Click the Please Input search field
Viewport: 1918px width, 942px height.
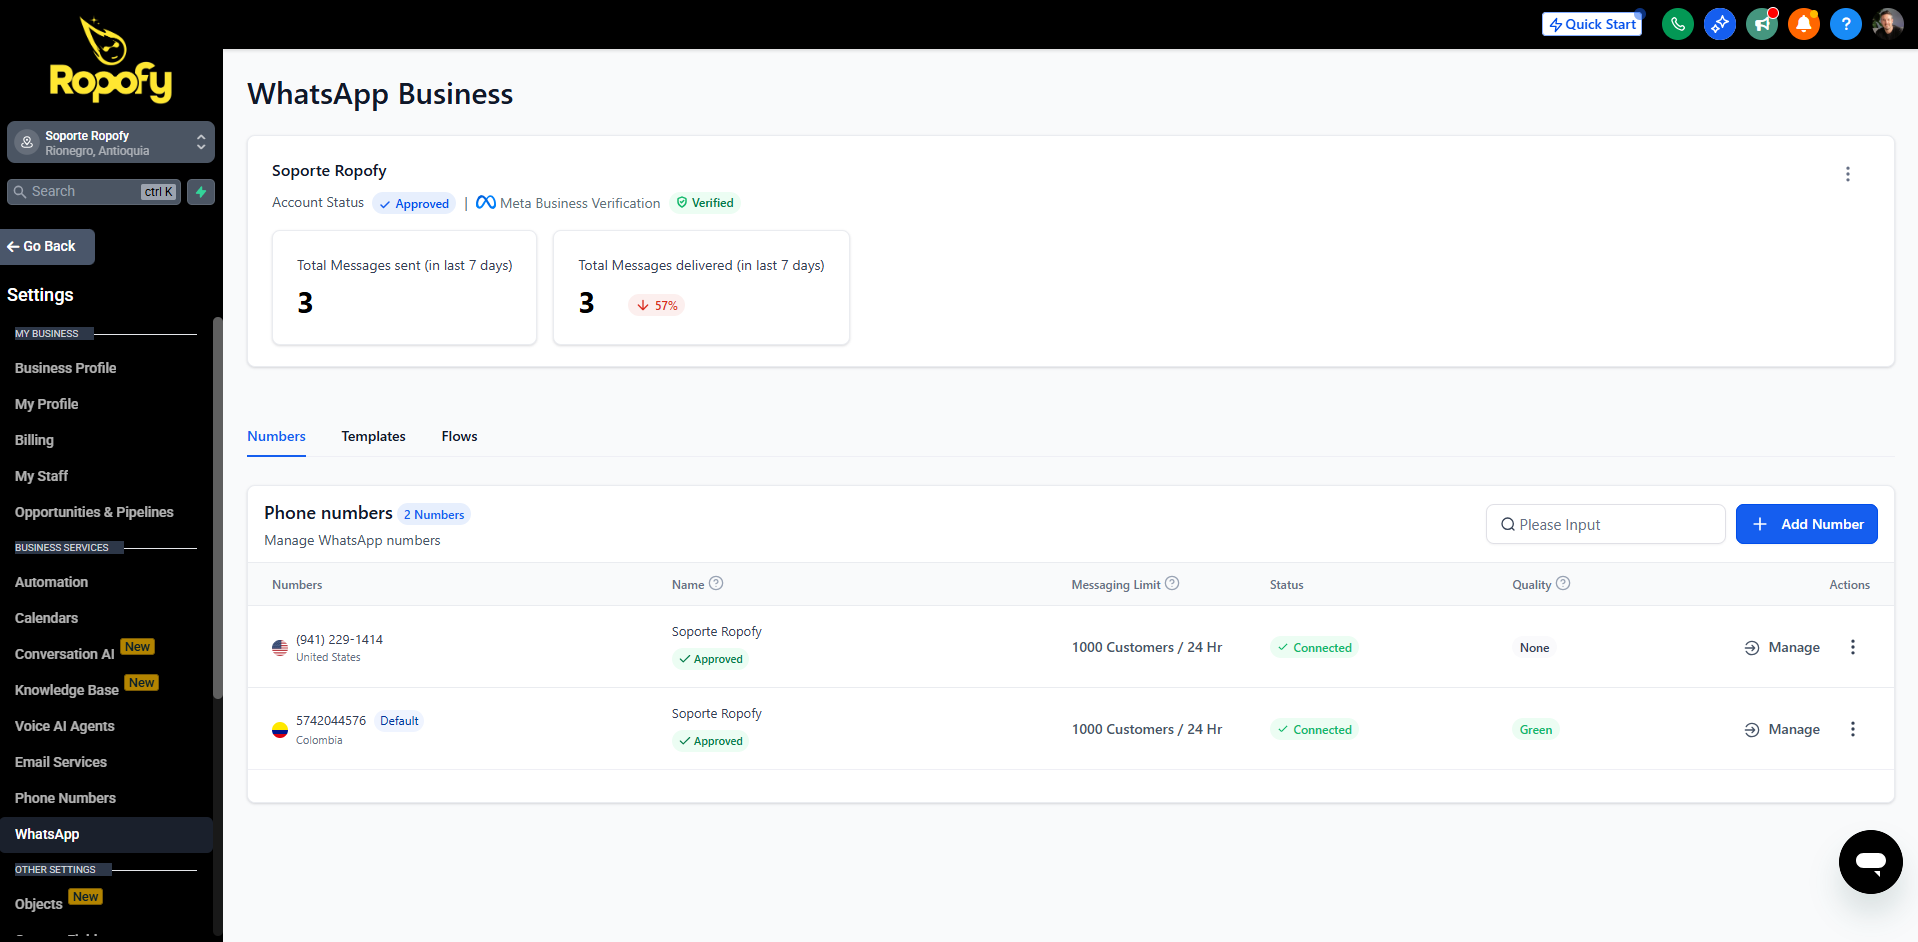[x=1605, y=524]
